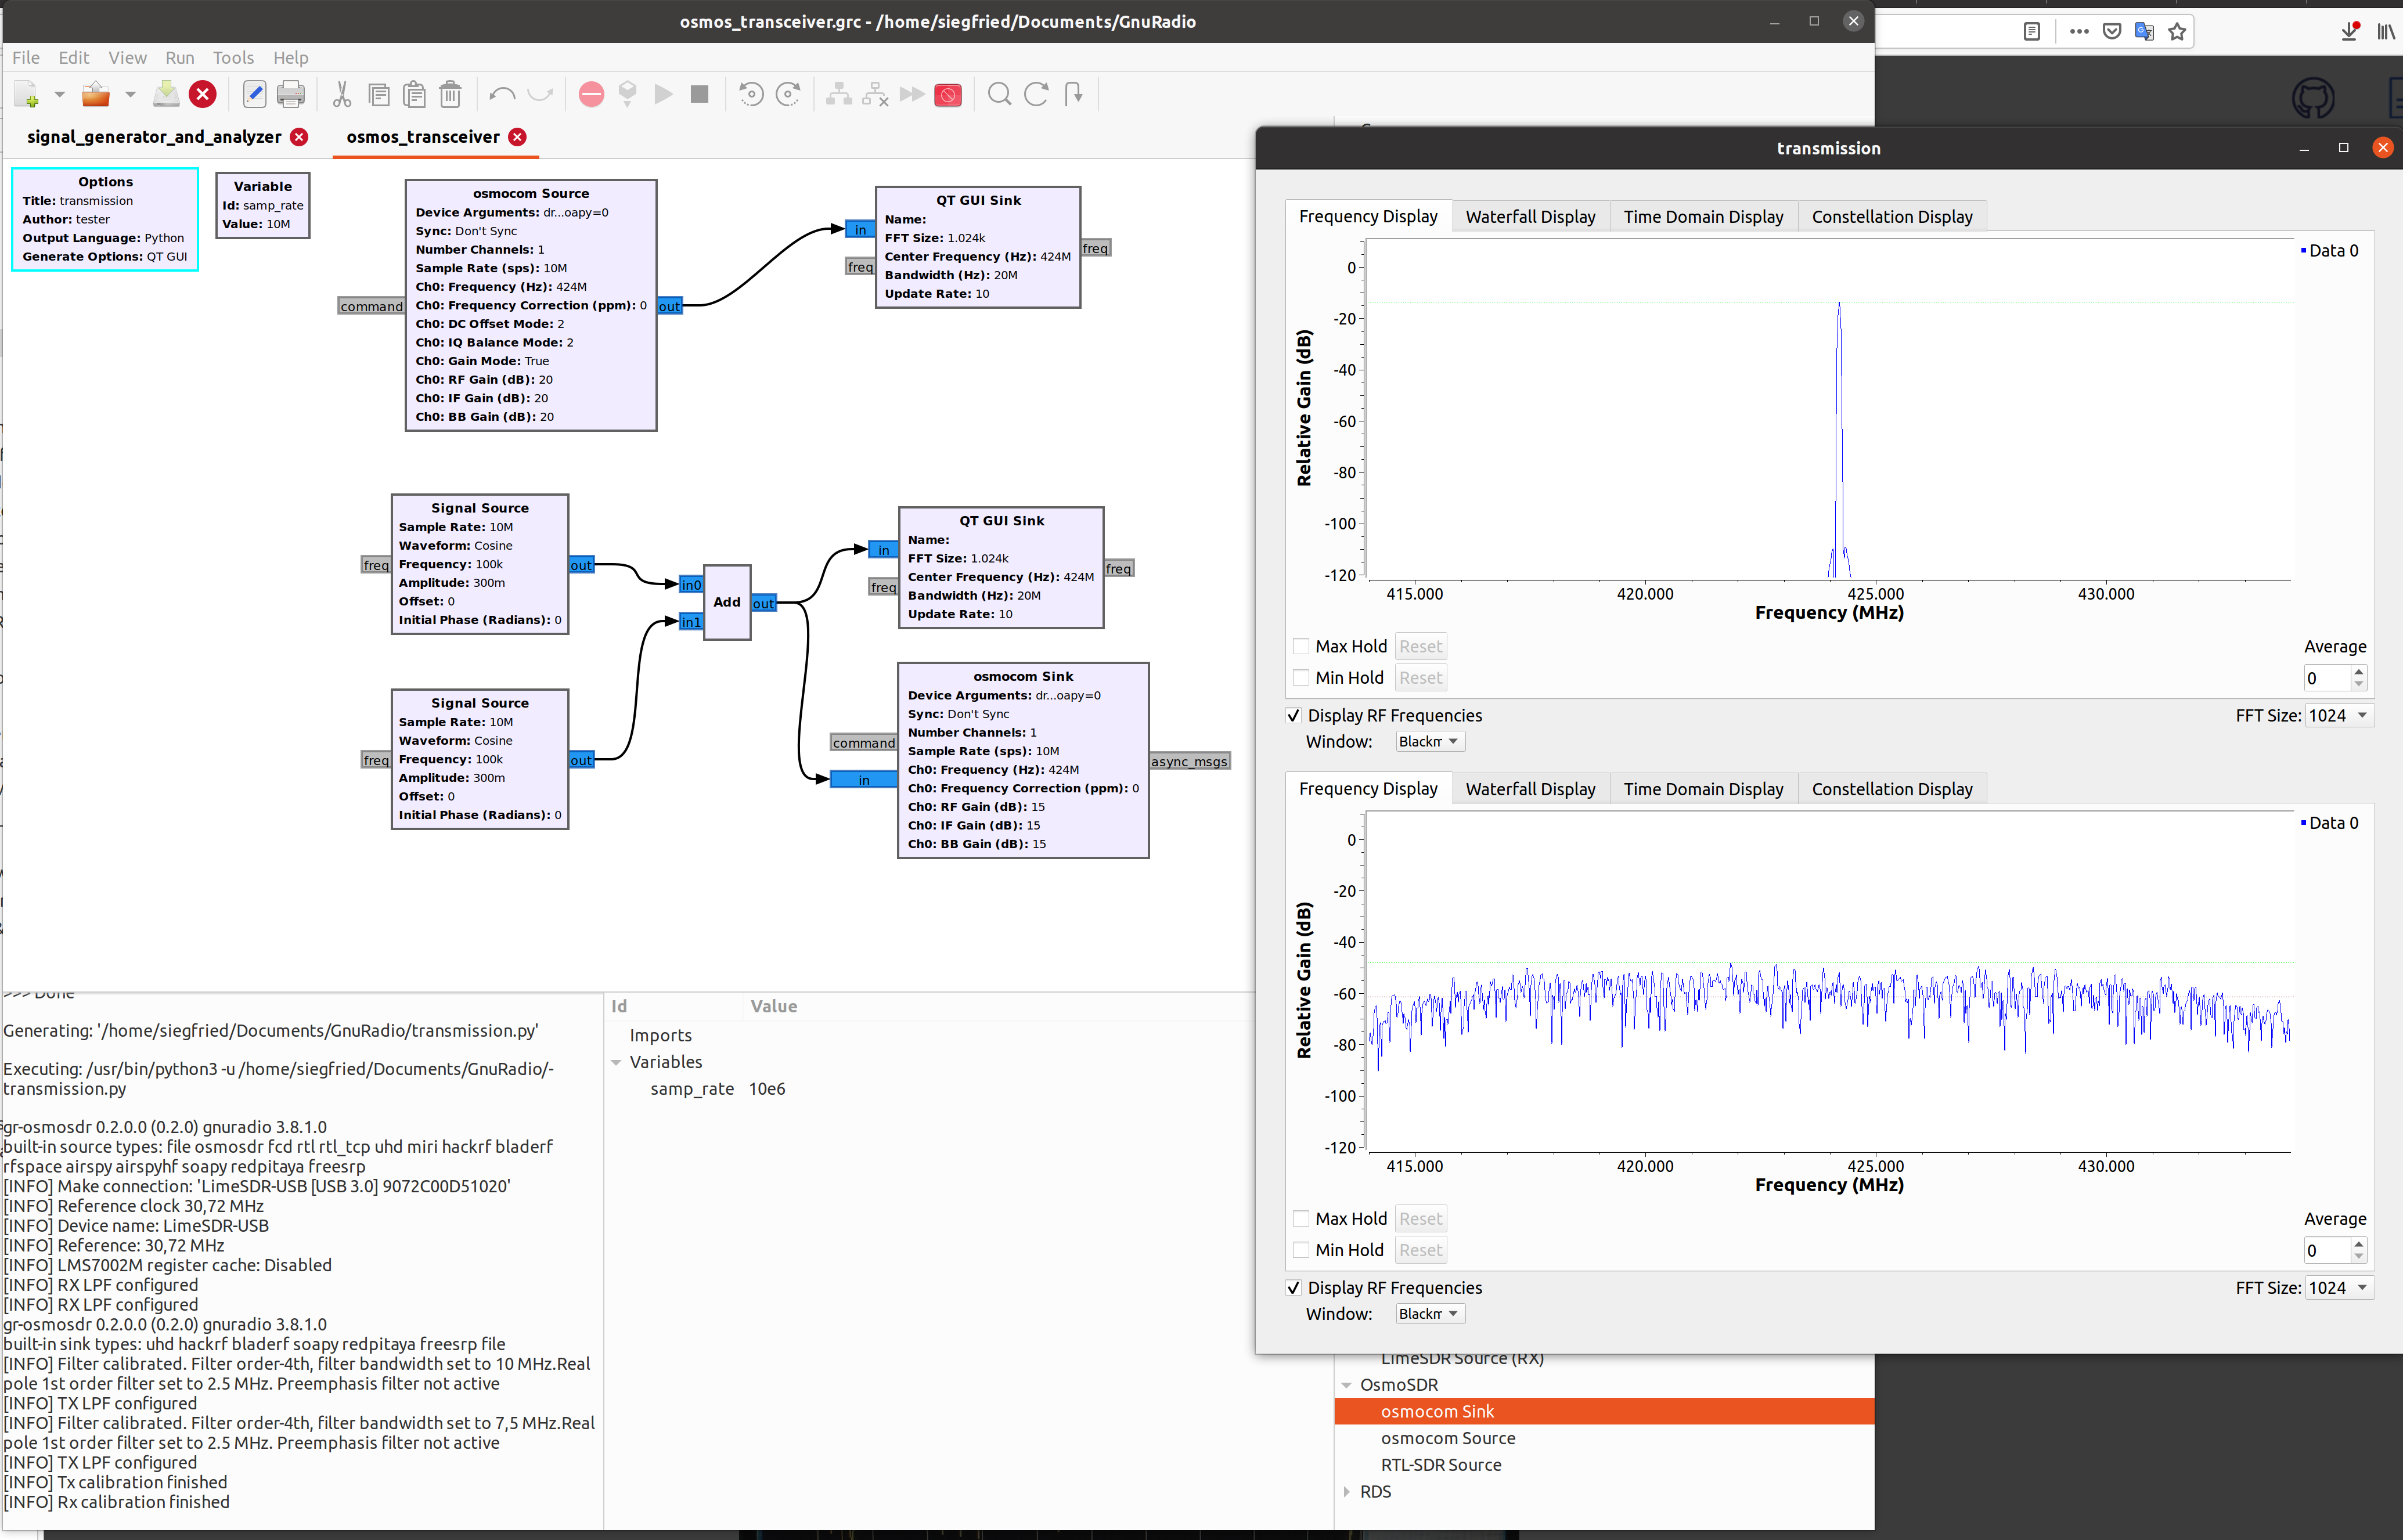Enable Max Hold in upper plot
The height and width of the screenshot is (1540, 2403).
[x=1301, y=646]
